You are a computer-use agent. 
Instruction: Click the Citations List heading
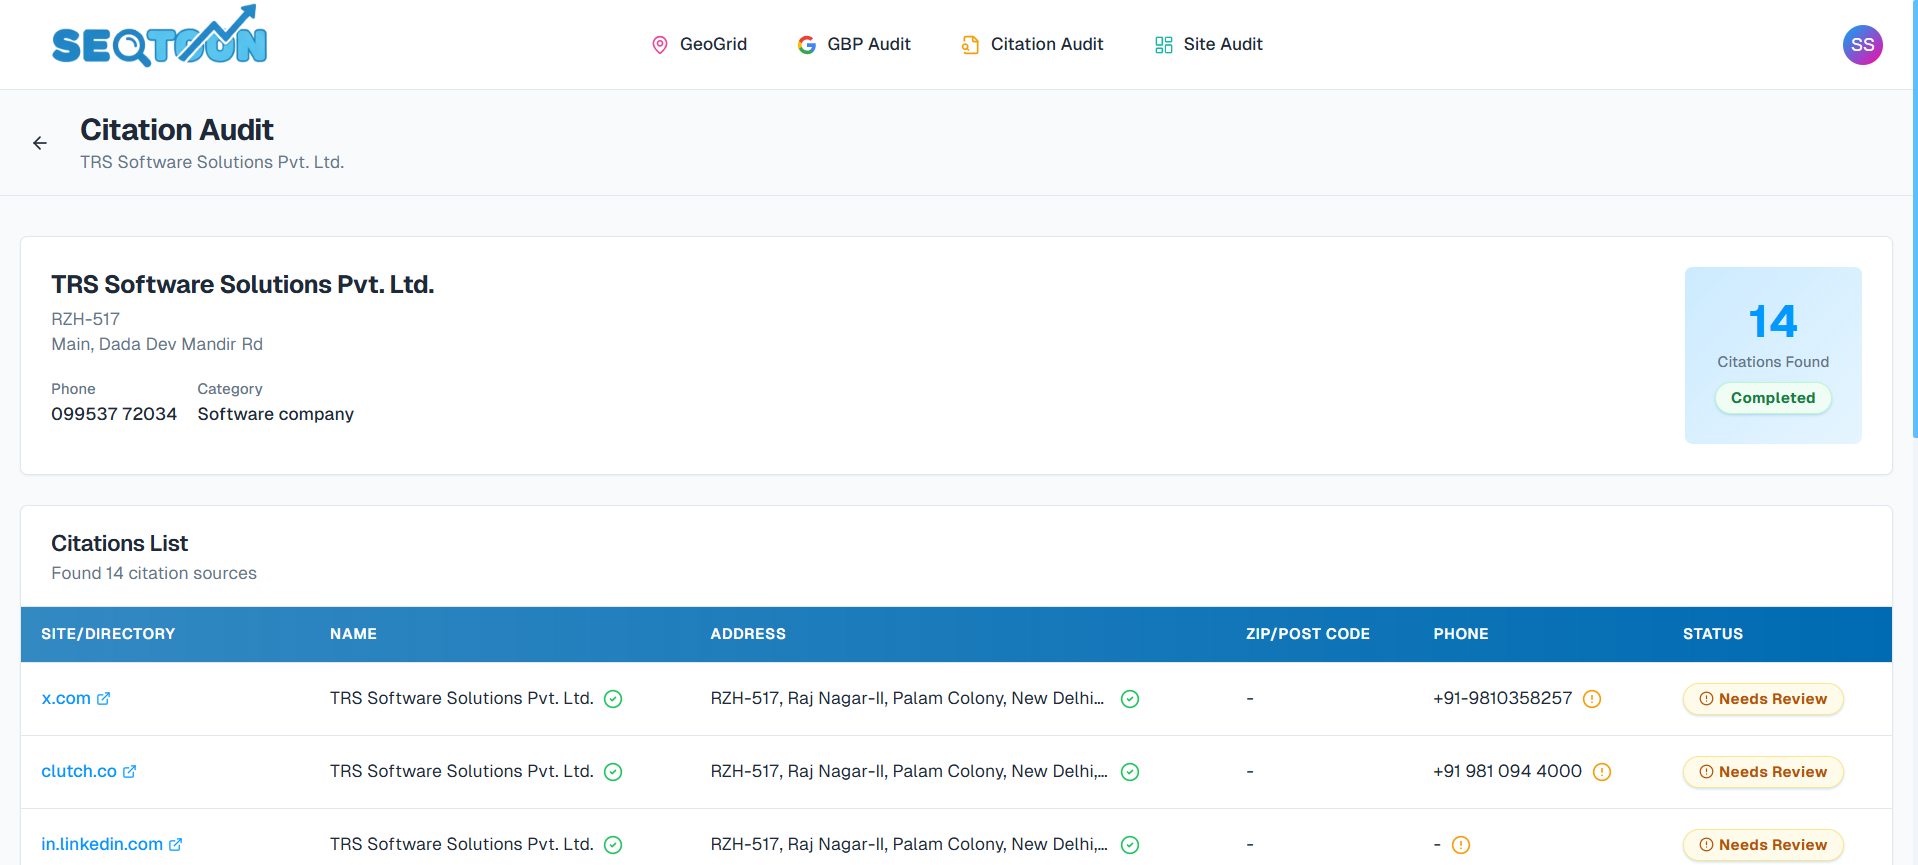(119, 543)
